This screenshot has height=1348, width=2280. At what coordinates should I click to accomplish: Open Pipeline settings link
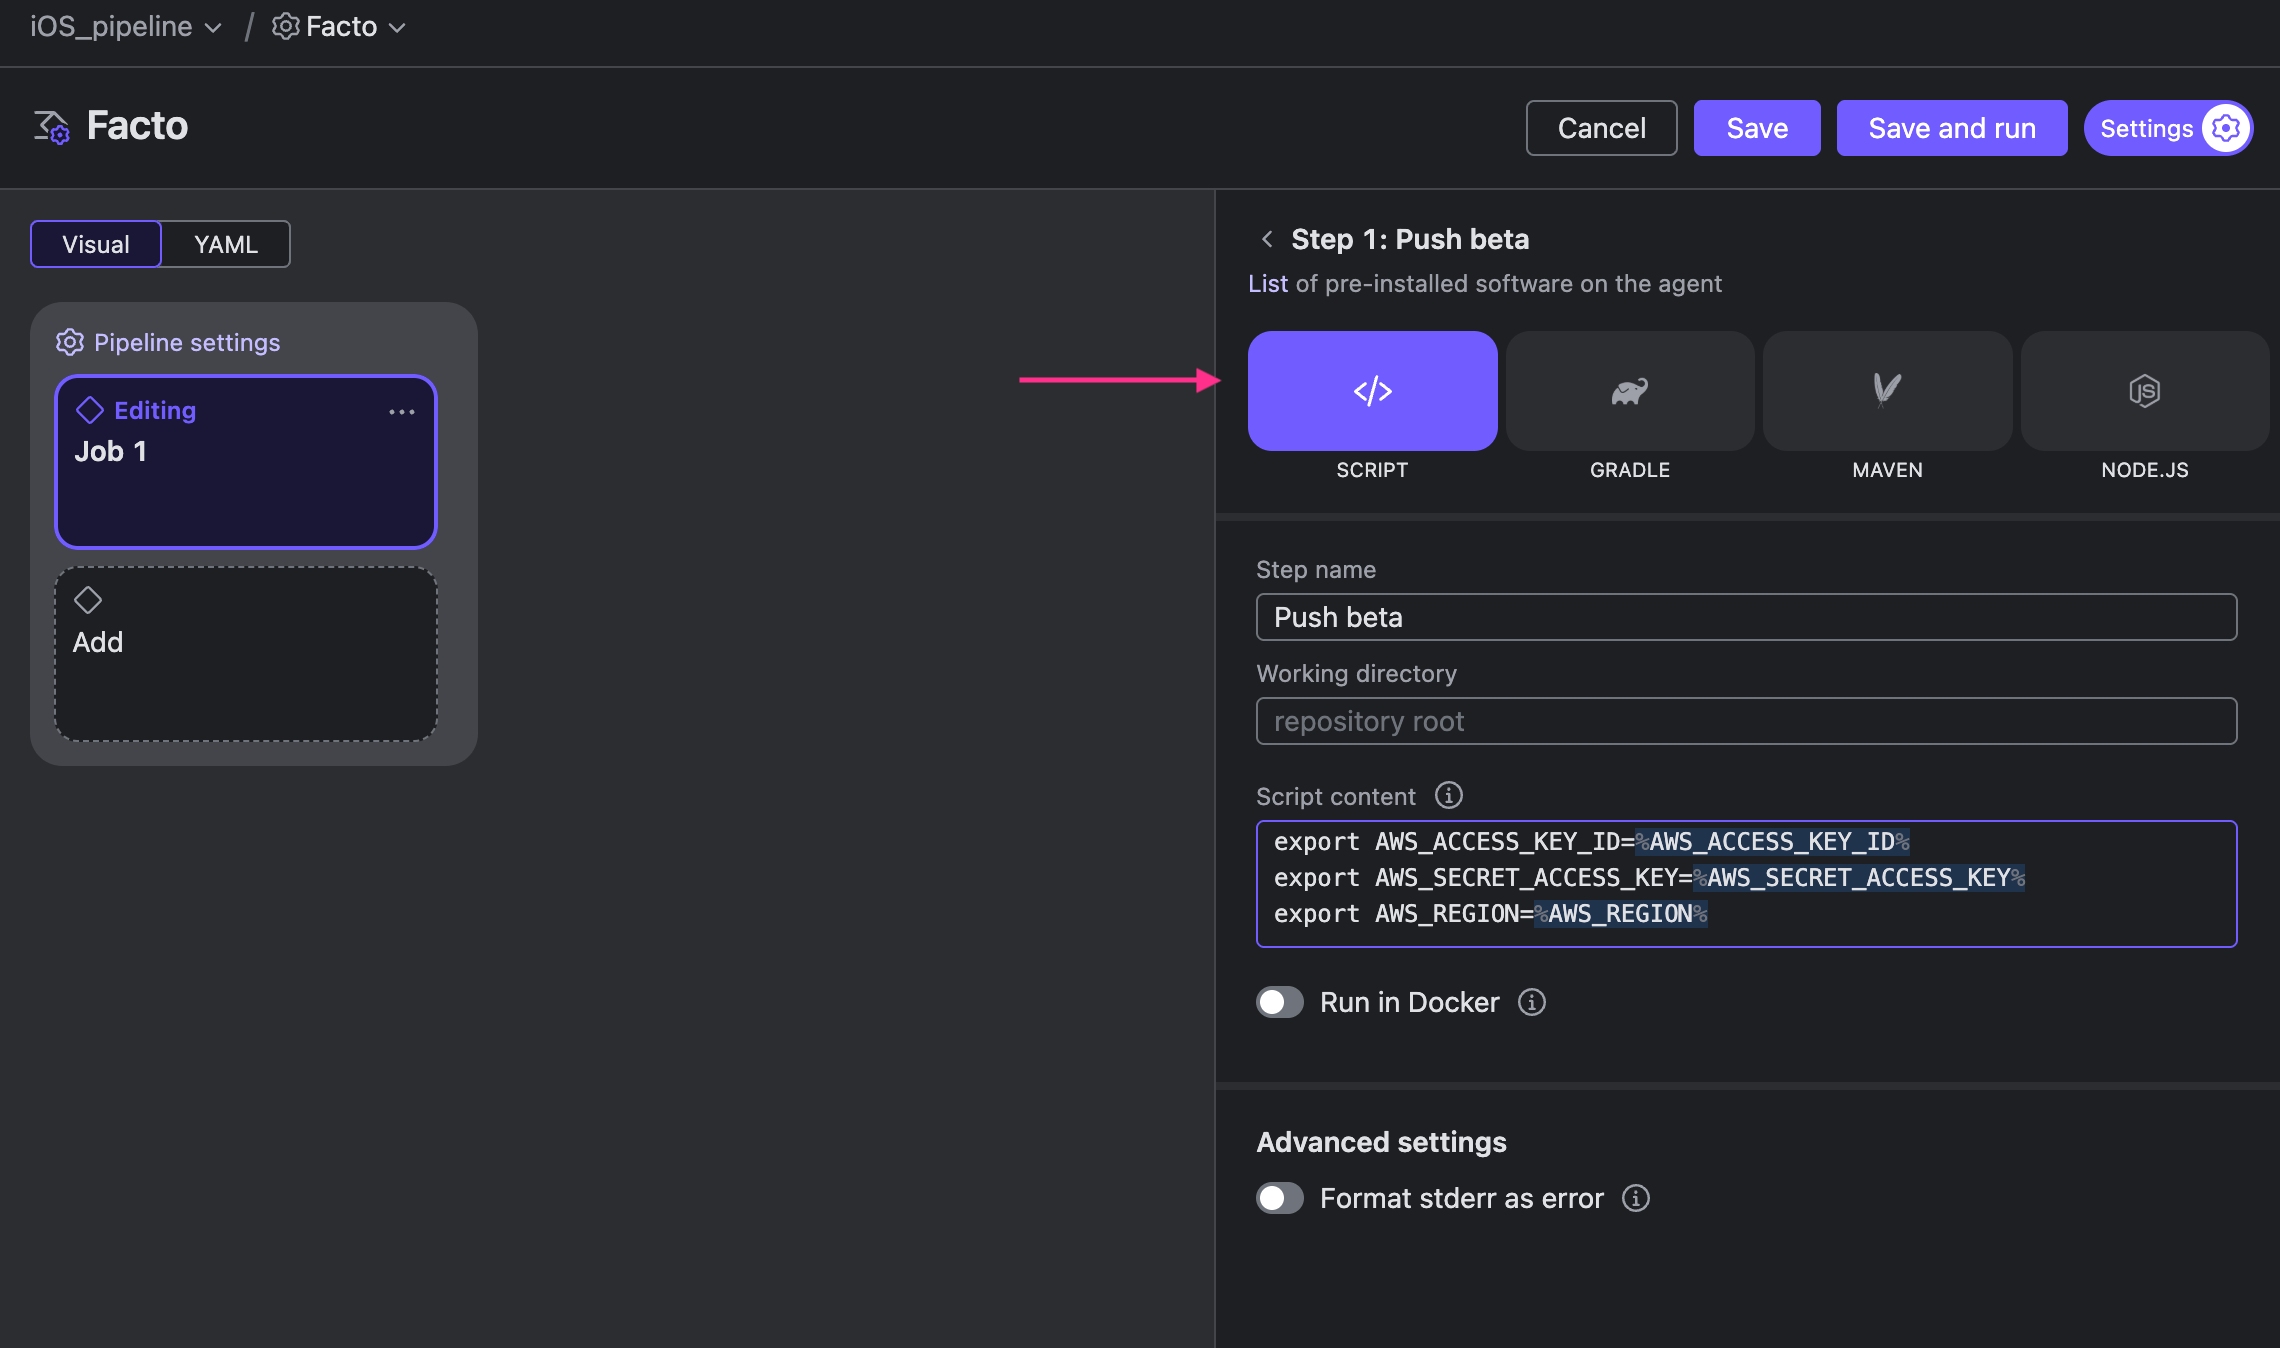click(x=187, y=342)
